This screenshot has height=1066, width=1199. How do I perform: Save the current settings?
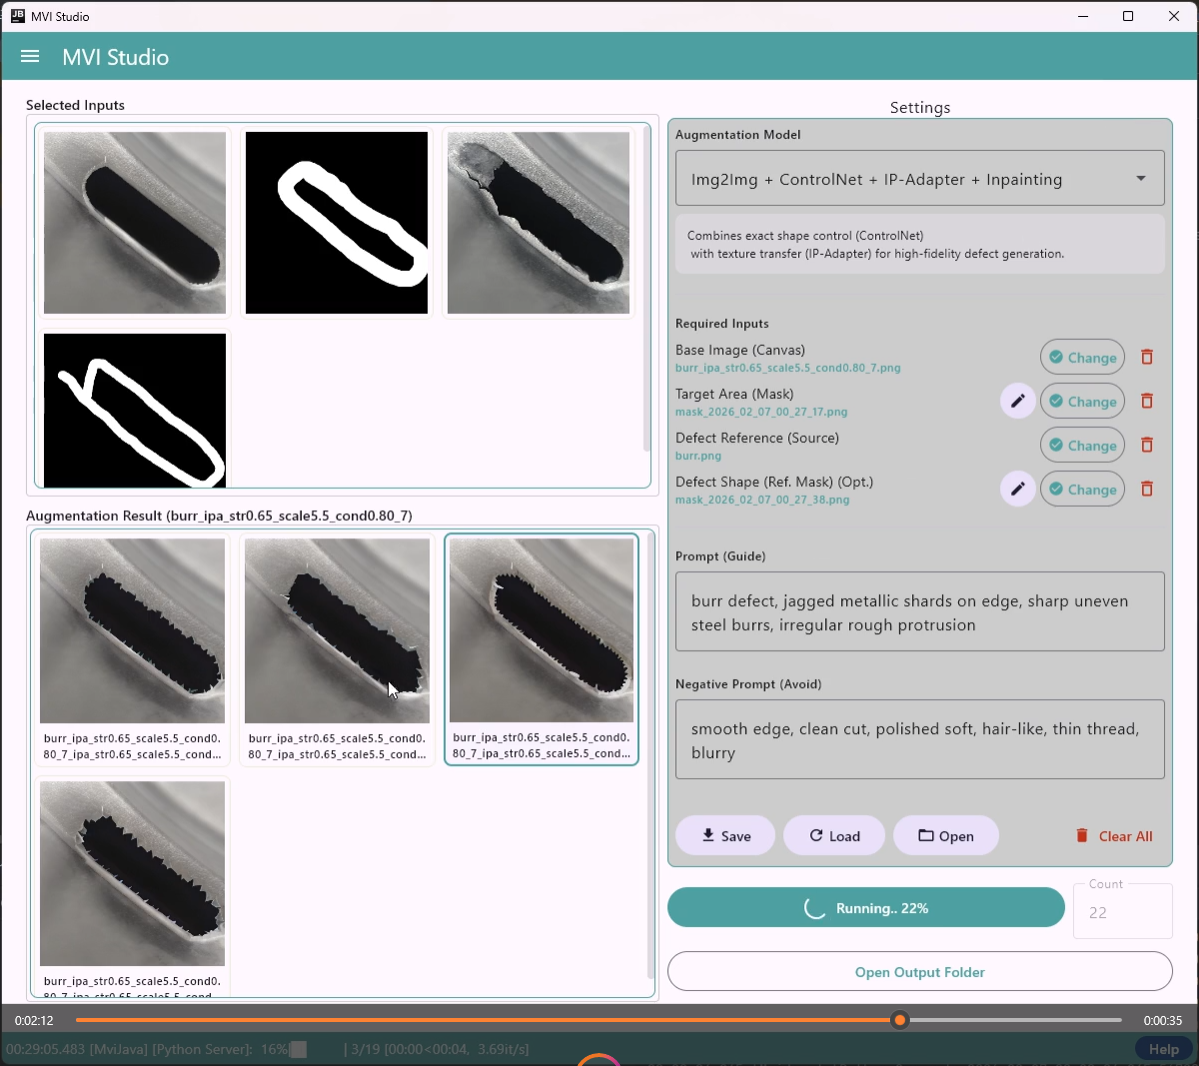point(726,836)
